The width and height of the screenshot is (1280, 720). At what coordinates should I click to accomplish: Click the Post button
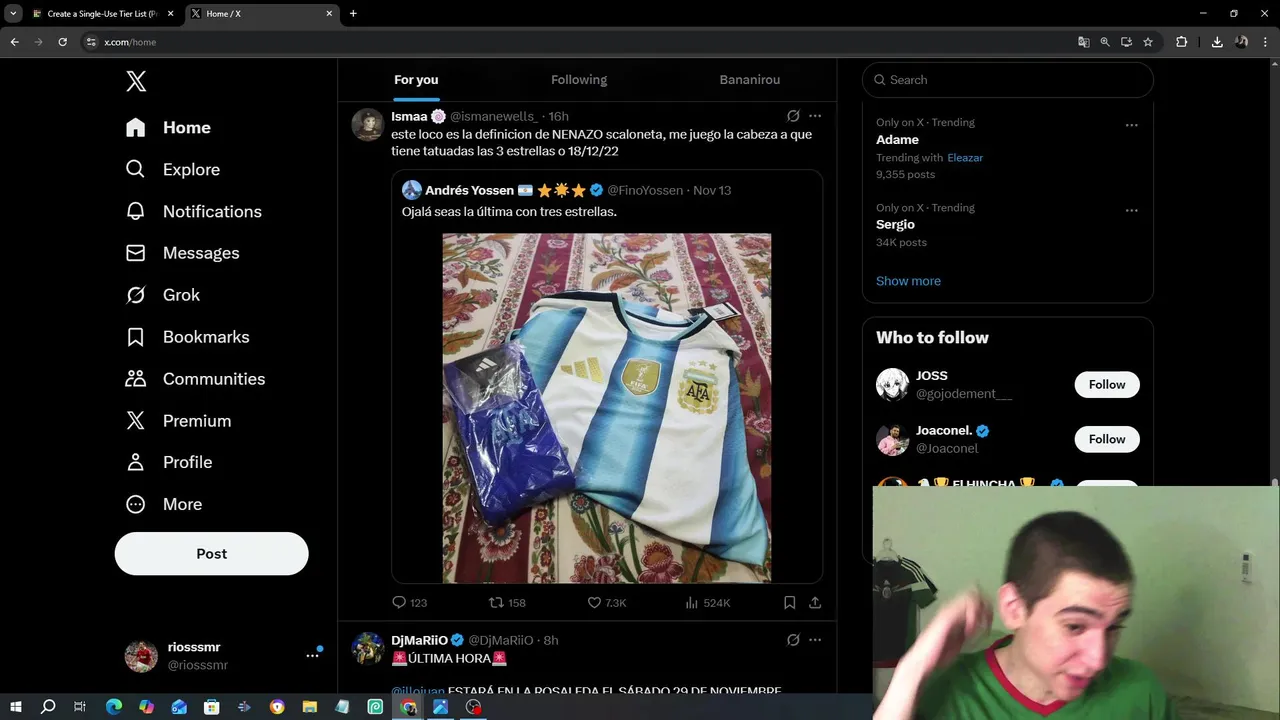(211, 553)
